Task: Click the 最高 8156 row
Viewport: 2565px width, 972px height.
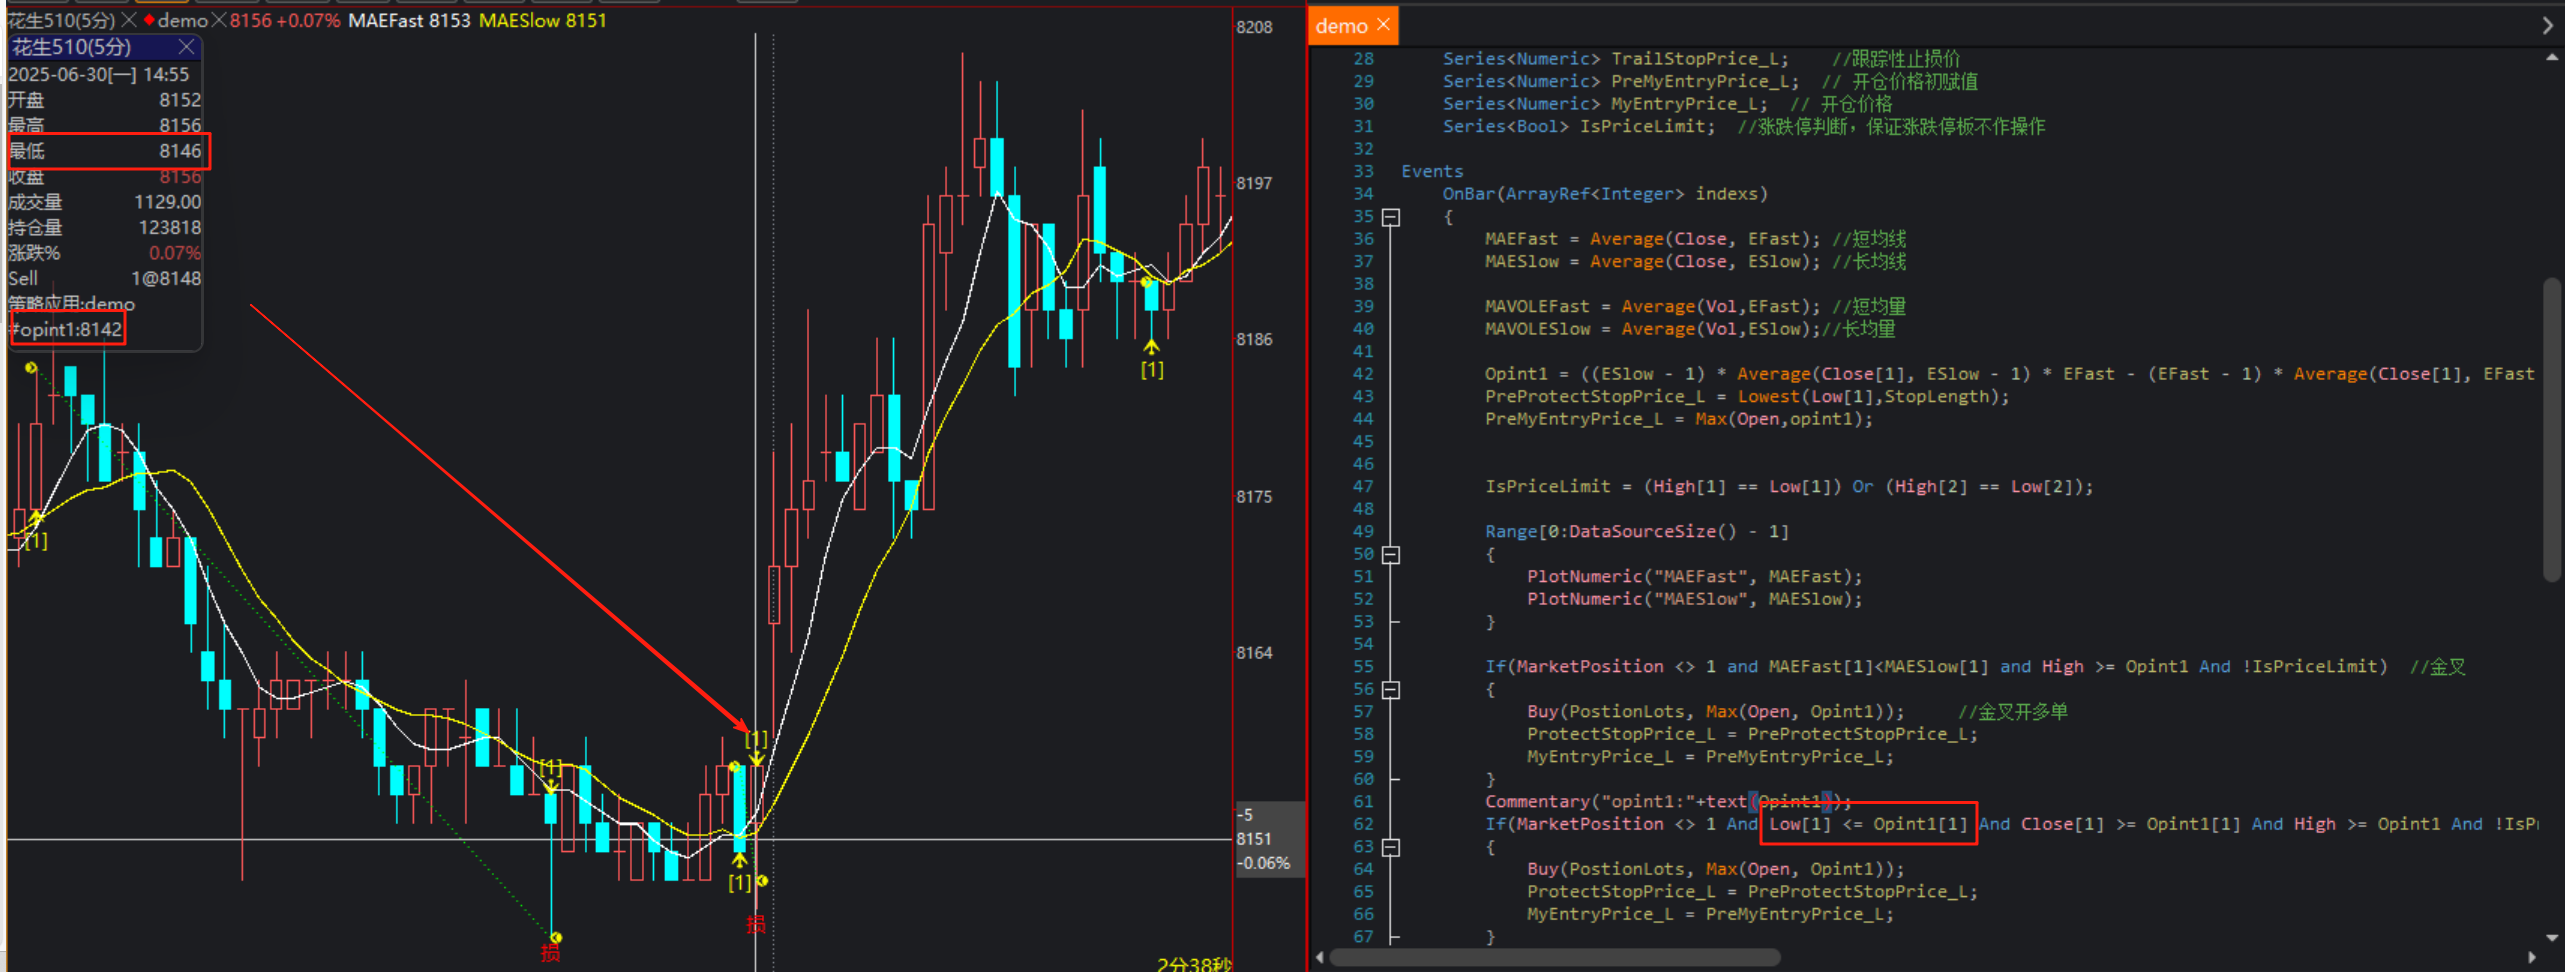Action: pyautogui.click(x=104, y=125)
